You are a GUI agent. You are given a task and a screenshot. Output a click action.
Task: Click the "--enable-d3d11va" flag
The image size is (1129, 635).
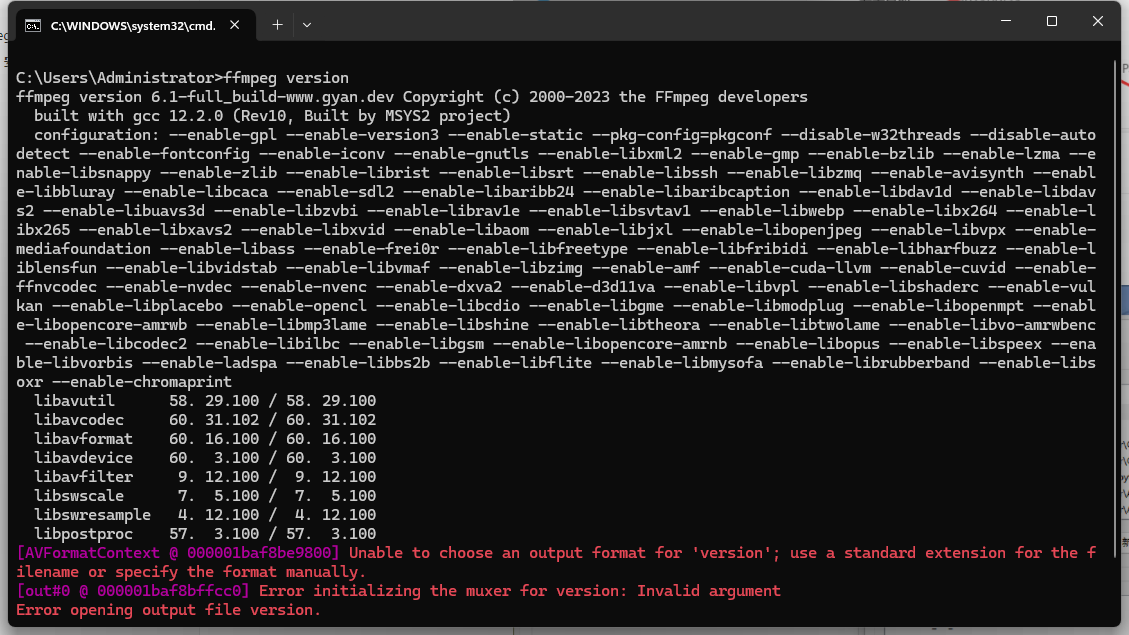pyautogui.click(x=583, y=287)
